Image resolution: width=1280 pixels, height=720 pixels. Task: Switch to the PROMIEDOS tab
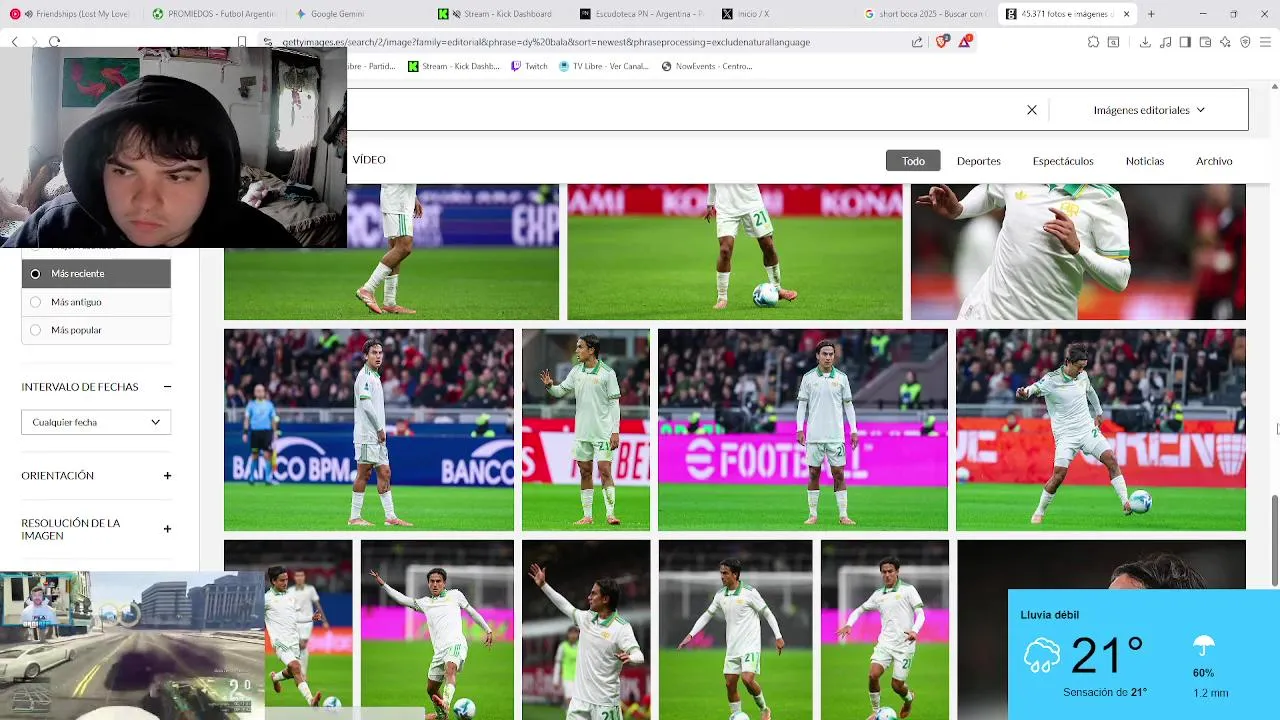[215, 14]
